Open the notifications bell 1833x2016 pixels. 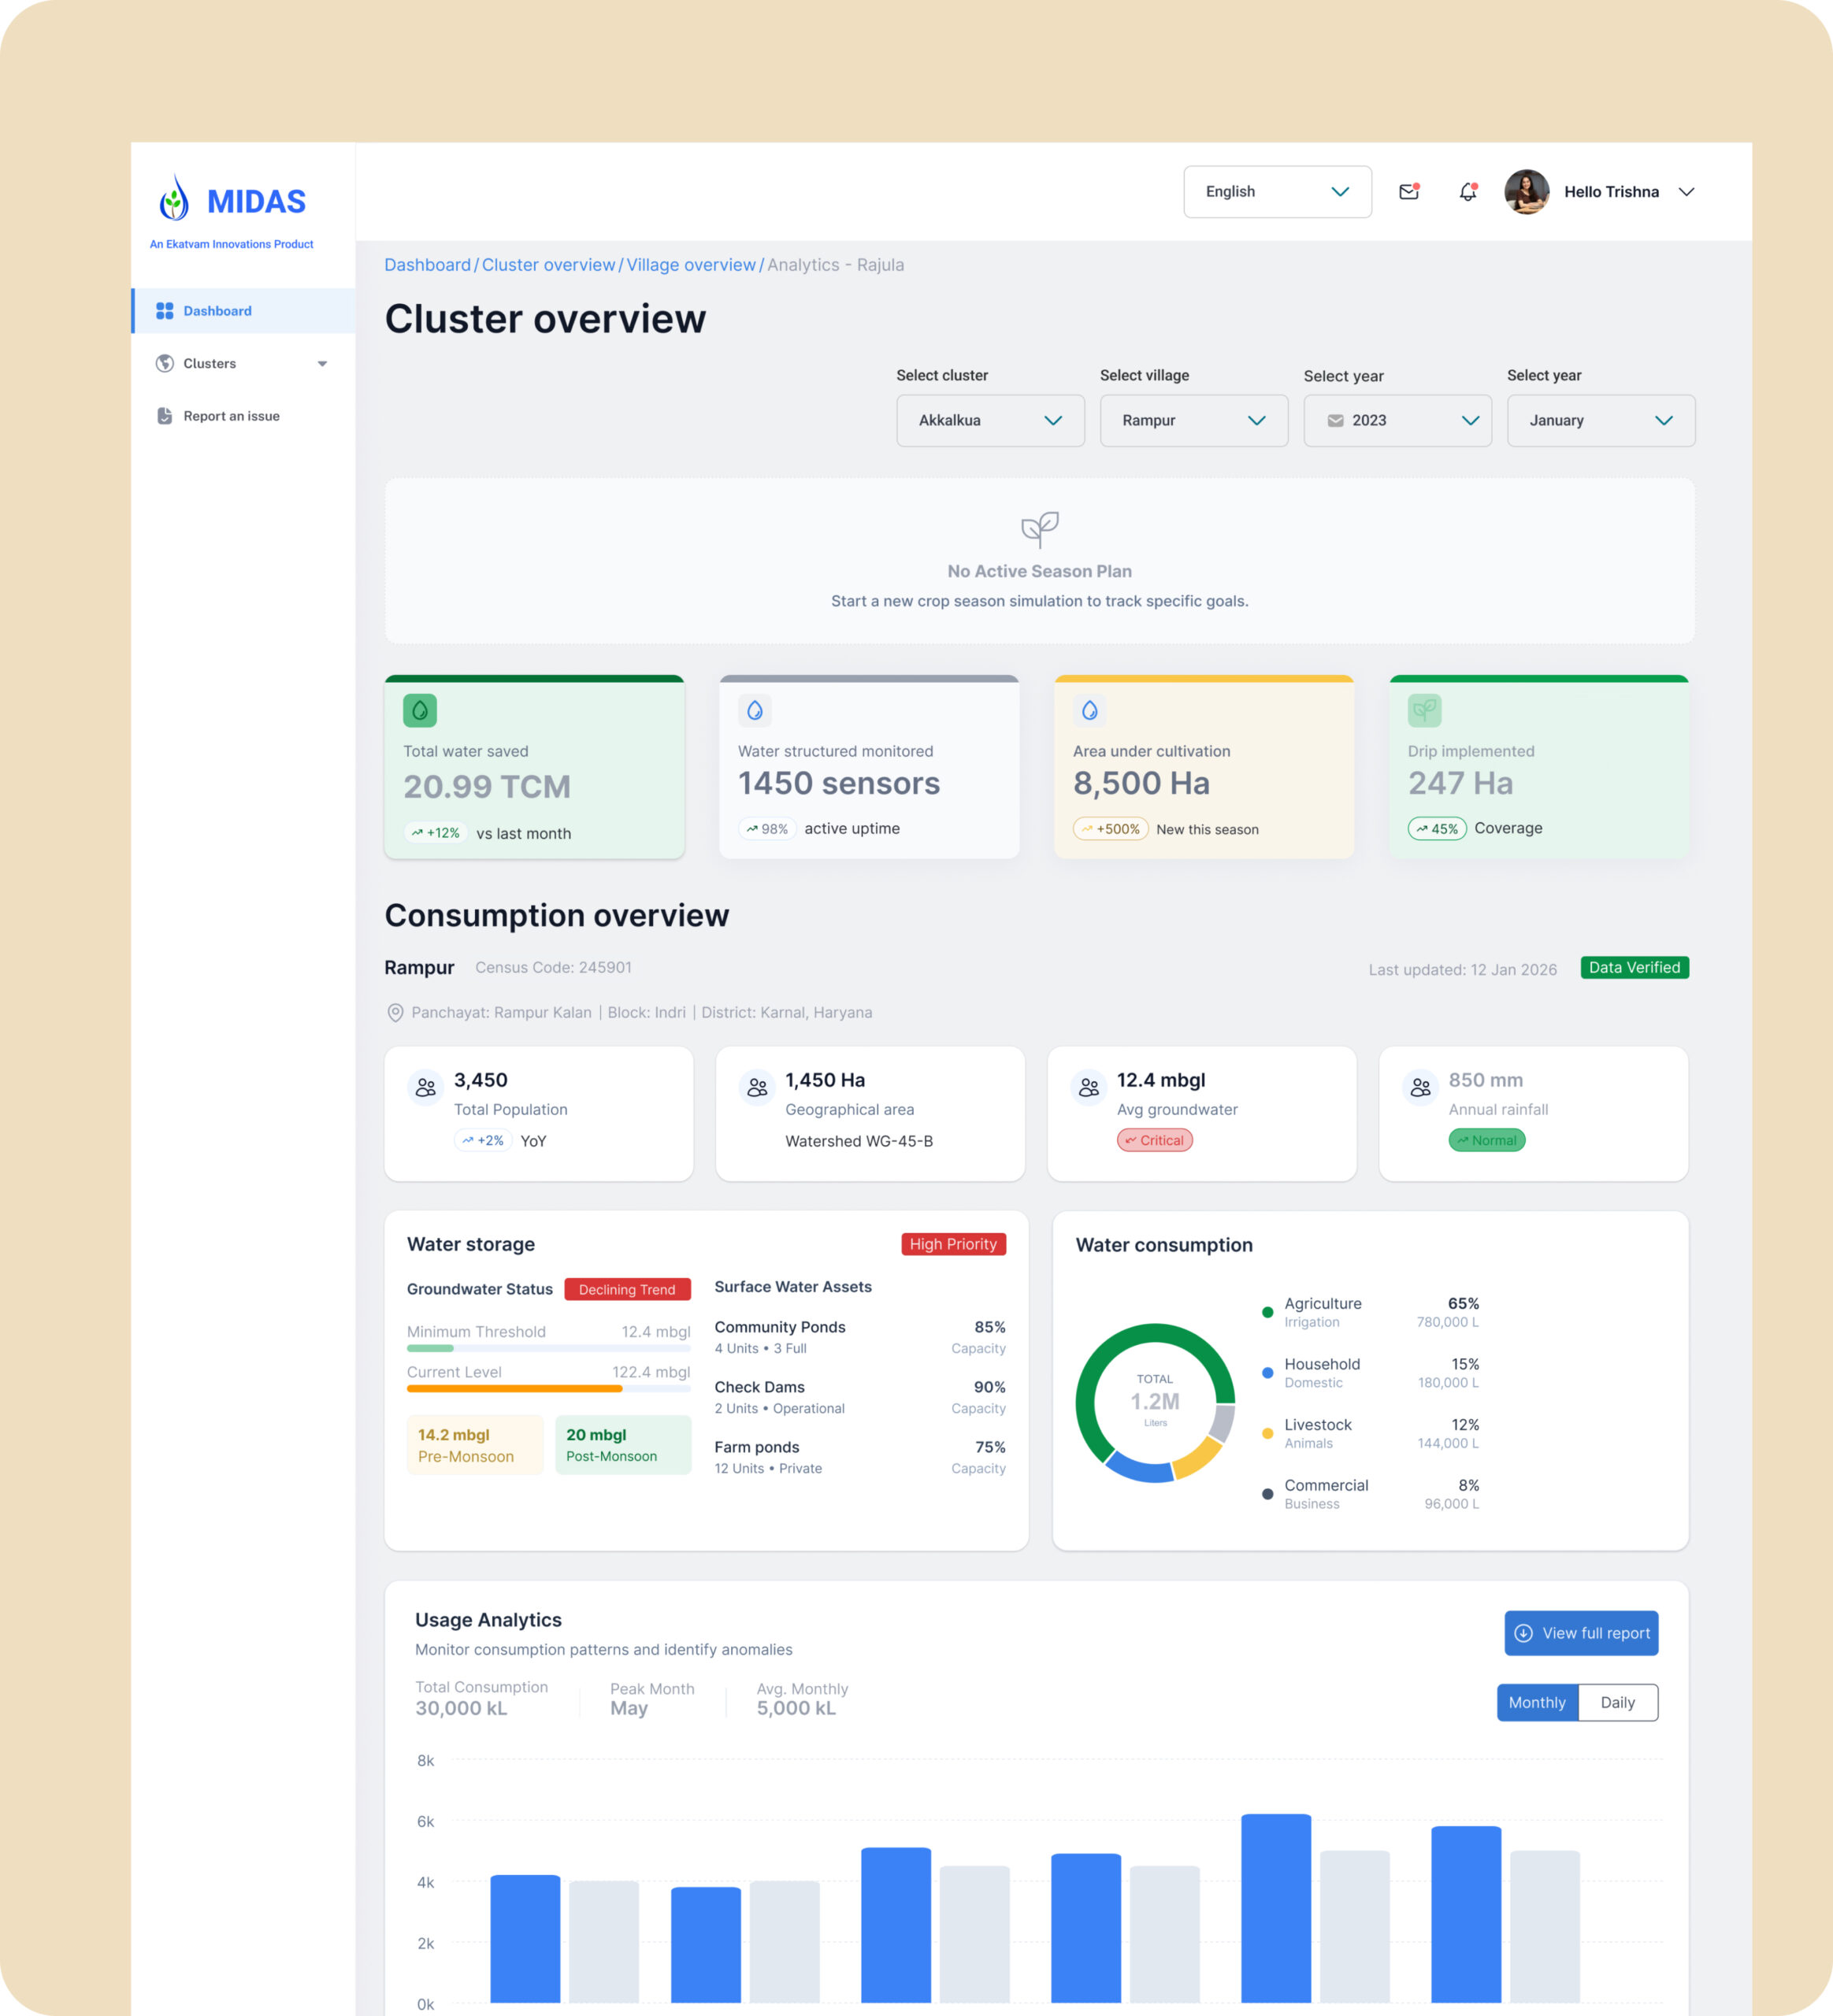pyautogui.click(x=1467, y=192)
